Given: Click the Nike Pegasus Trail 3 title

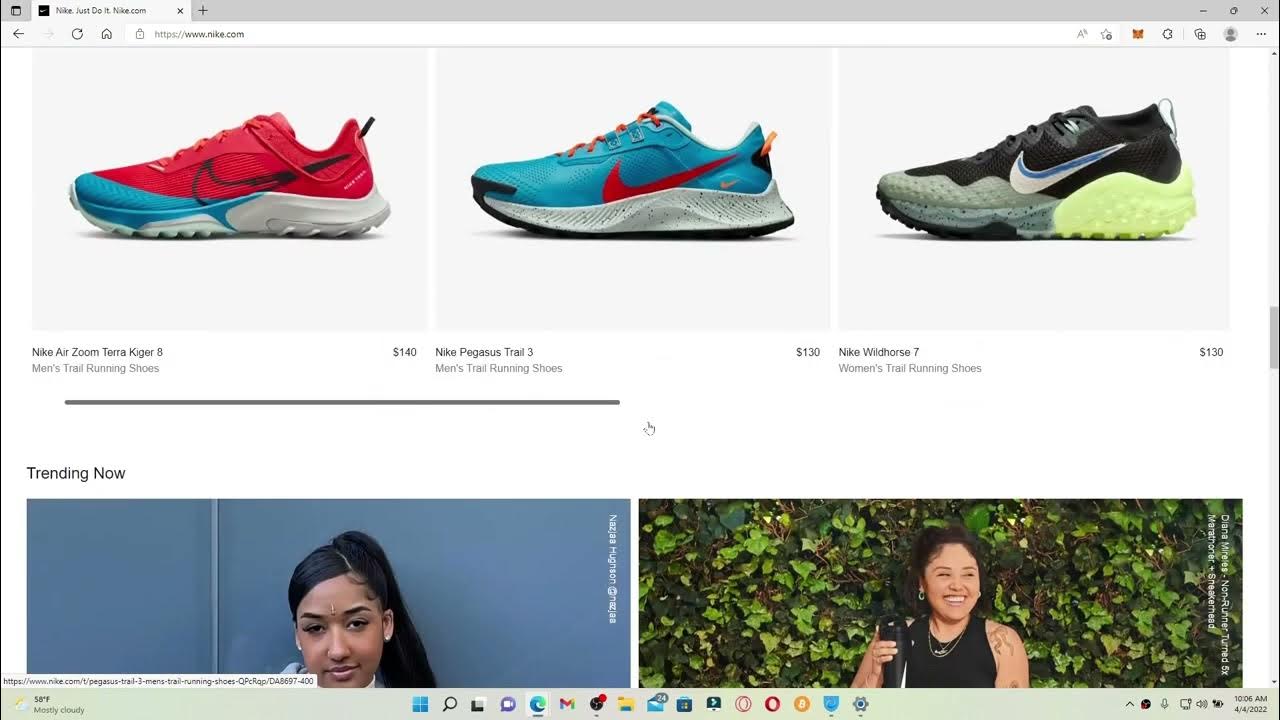Looking at the screenshot, I should (484, 352).
